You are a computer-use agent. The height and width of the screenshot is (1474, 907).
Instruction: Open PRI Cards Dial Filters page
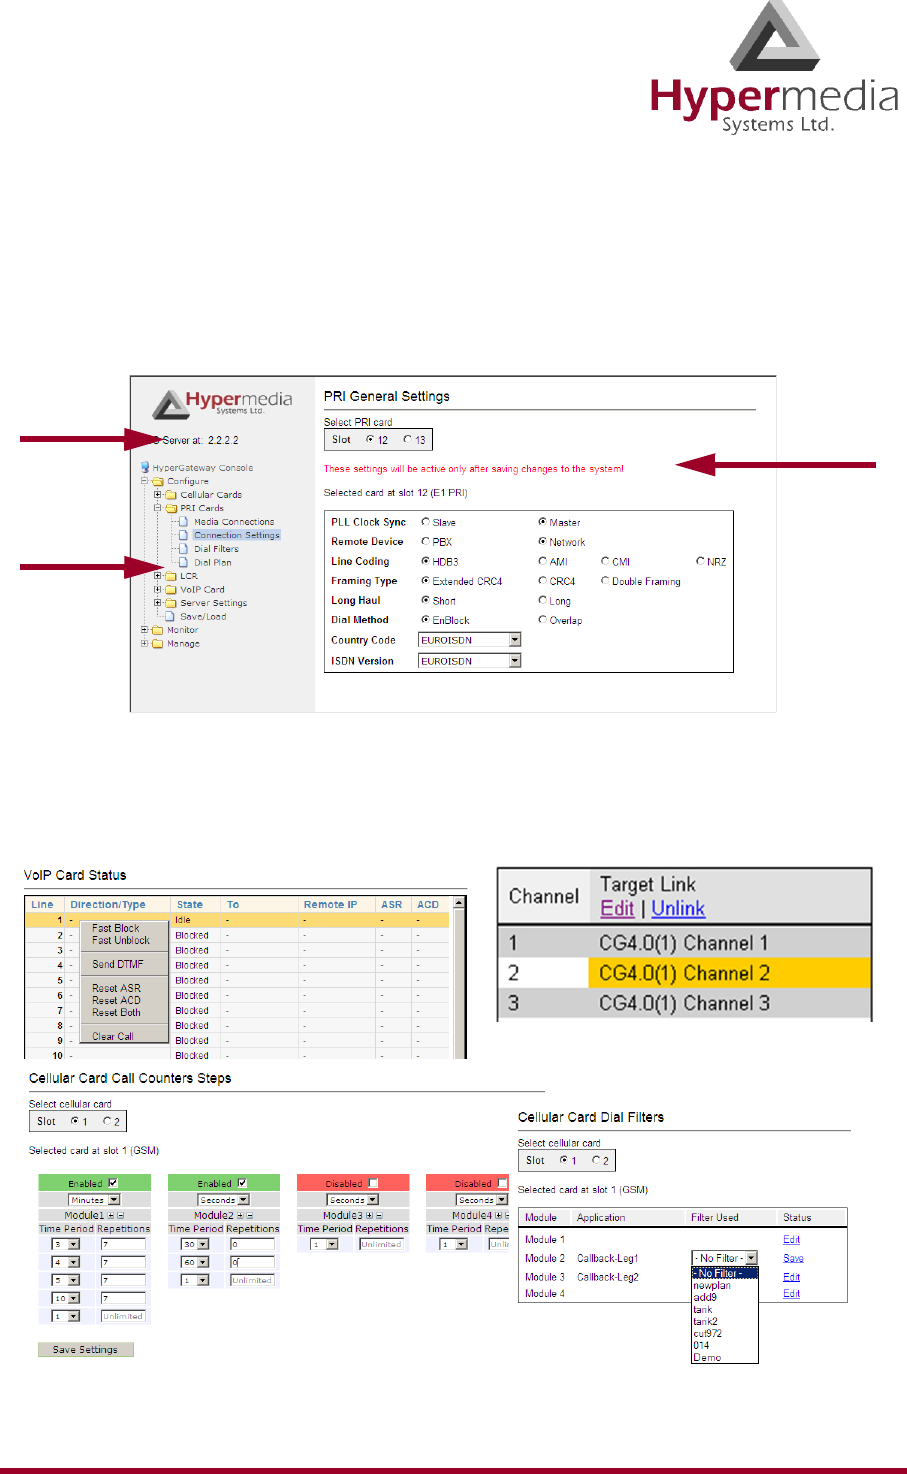point(216,549)
